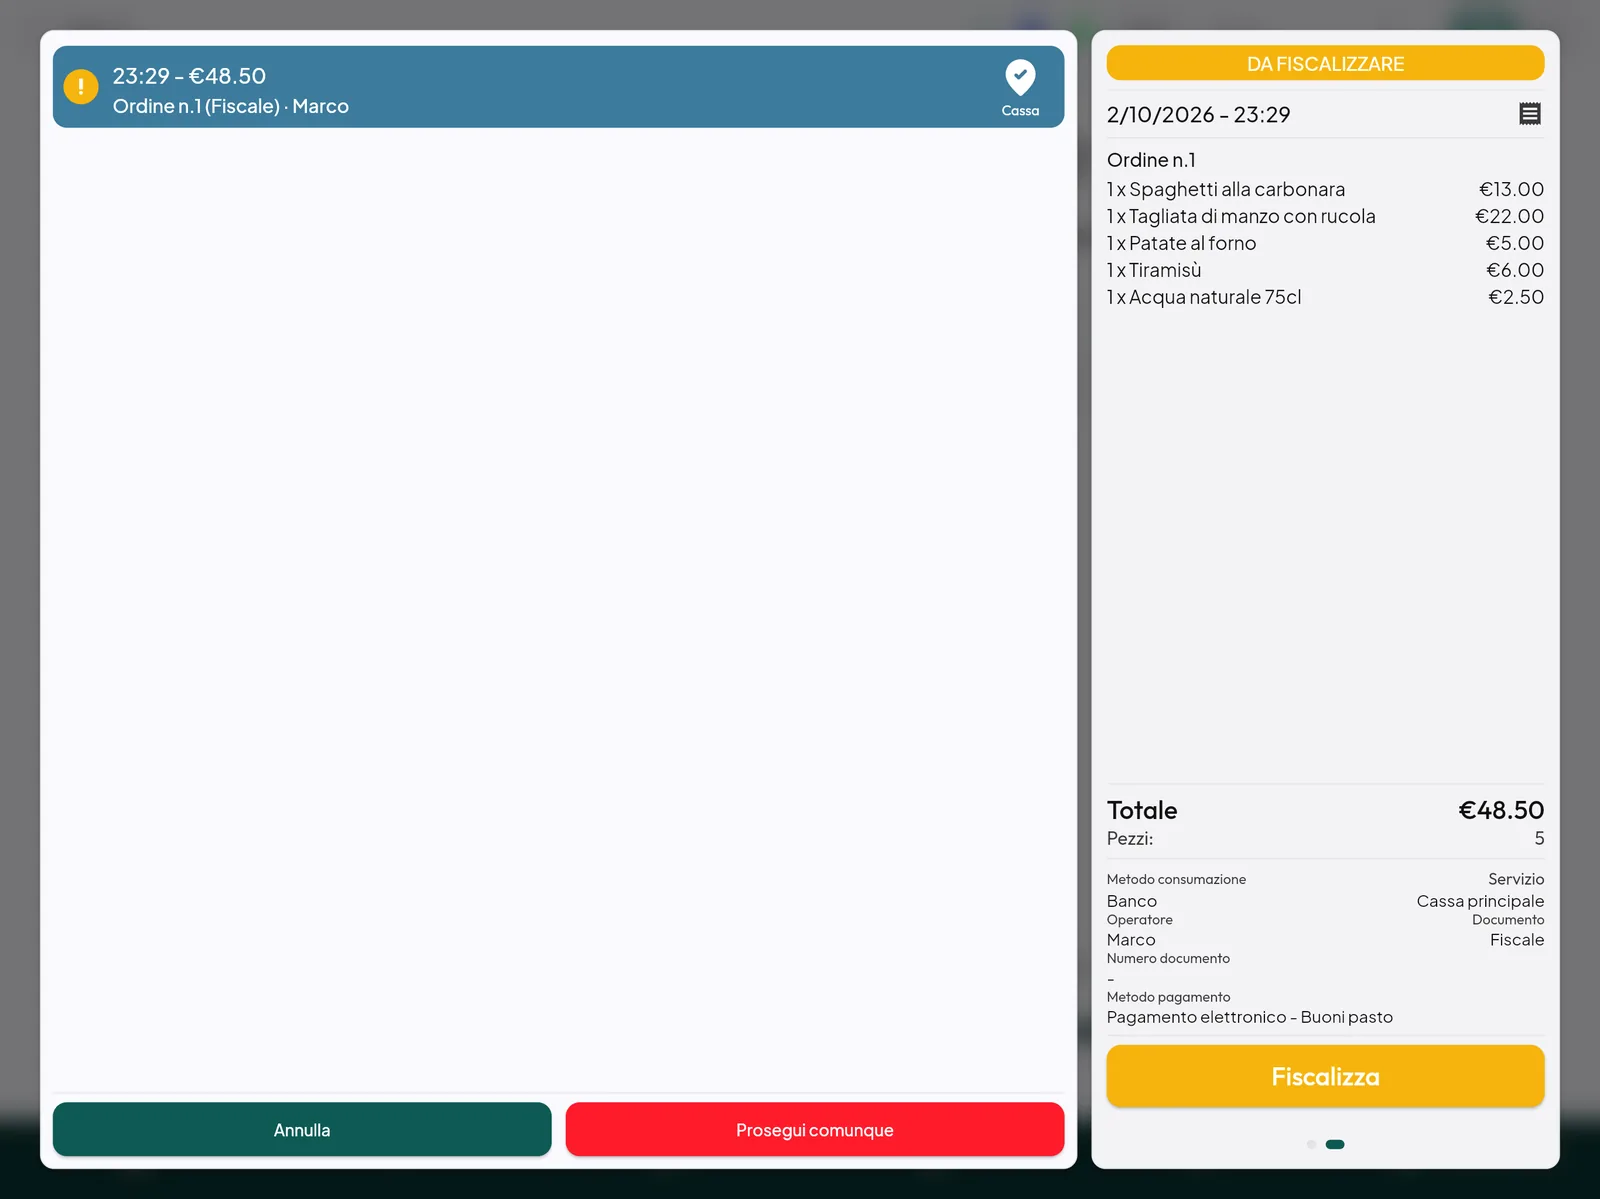The height and width of the screenshot is (1199, 1600).
Task: Click the price €2.50
Action: (x=1516, y=297)
